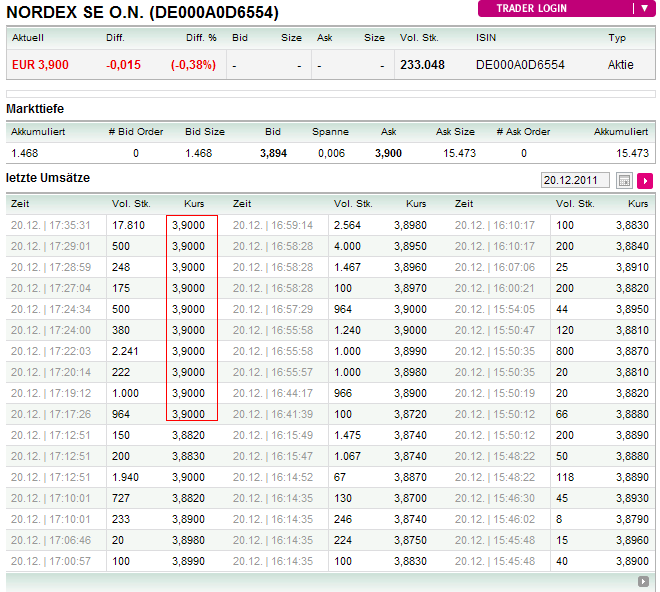Screen dimensions: 660x592
Task: Click trade time 20.12. | 16:07:06
Action: [495, 267]
